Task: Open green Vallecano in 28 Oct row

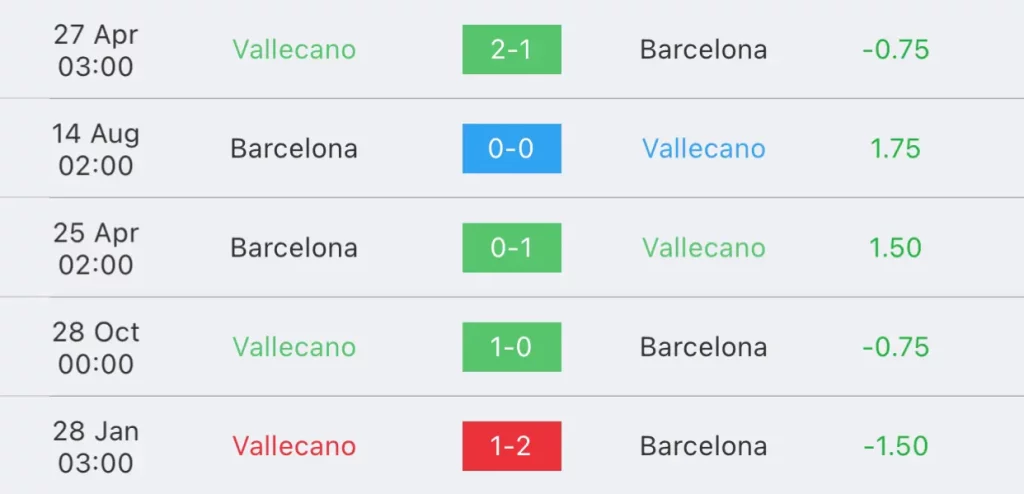Action: click(294, 347)
